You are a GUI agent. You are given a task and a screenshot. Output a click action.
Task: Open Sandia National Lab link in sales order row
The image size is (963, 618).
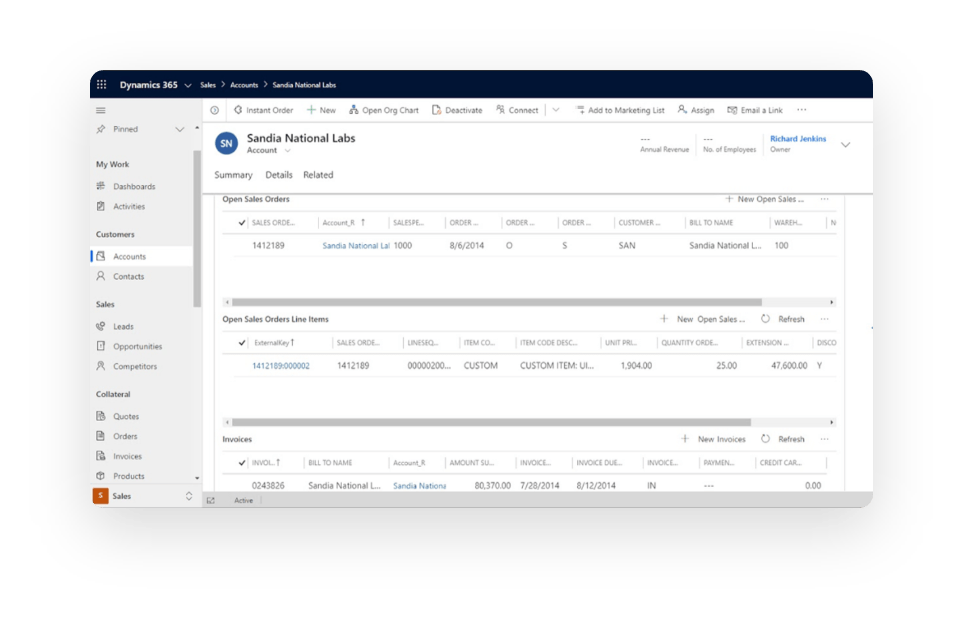pyautogui.click(x=356, y=246)
